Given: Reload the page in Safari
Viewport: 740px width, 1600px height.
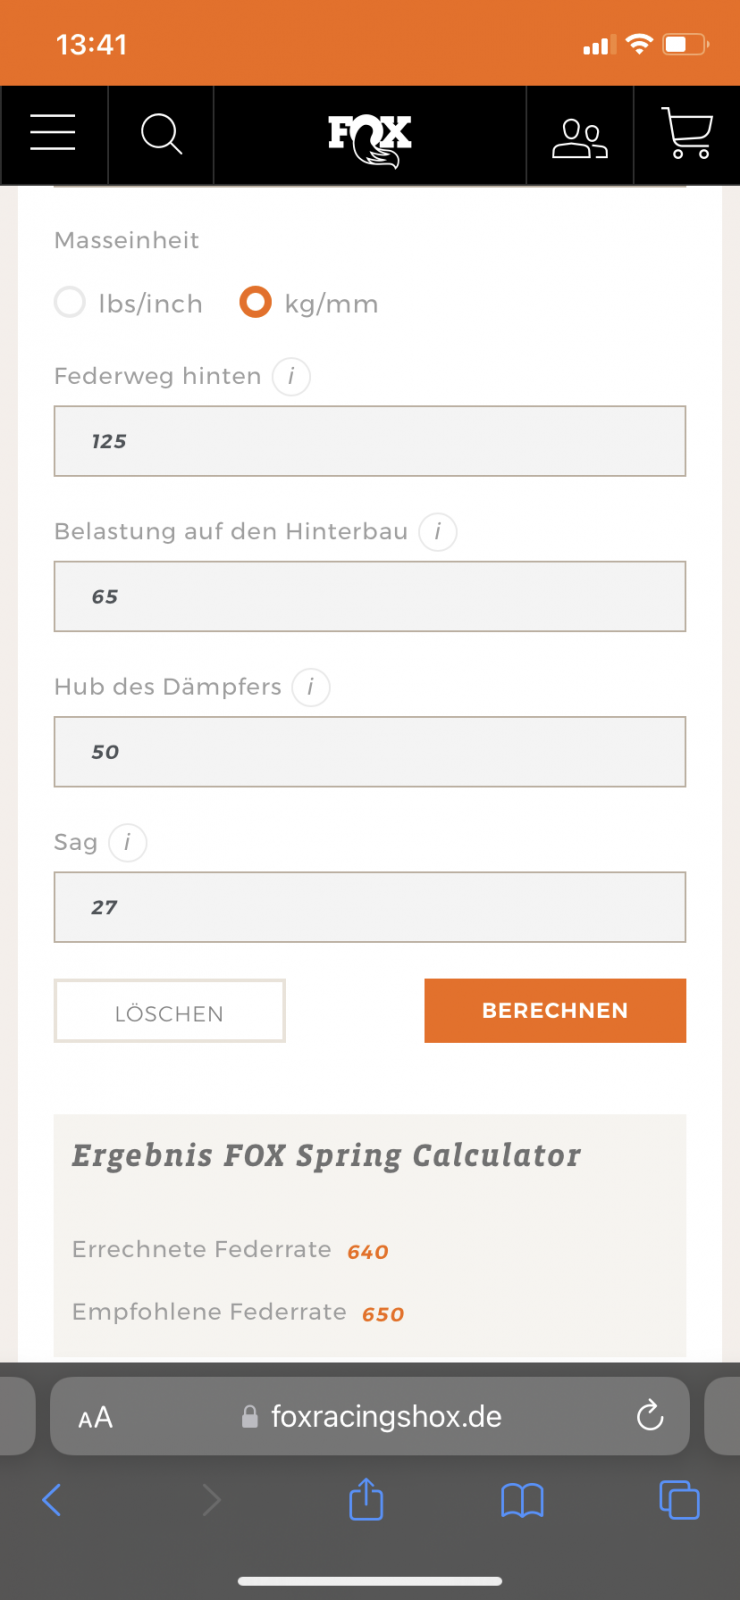Looking at the screenshot, I should pos(650,1416).
